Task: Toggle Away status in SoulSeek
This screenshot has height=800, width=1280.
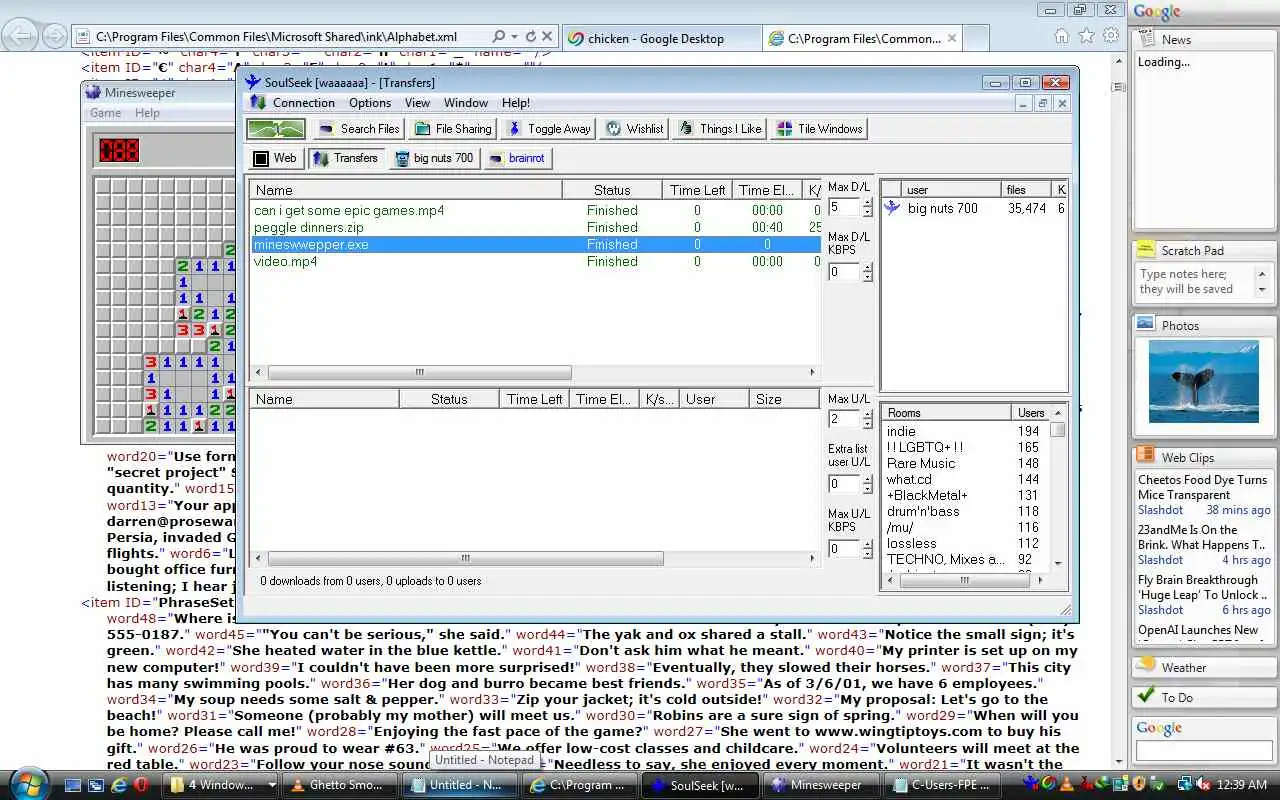Action: pos(548,129)
